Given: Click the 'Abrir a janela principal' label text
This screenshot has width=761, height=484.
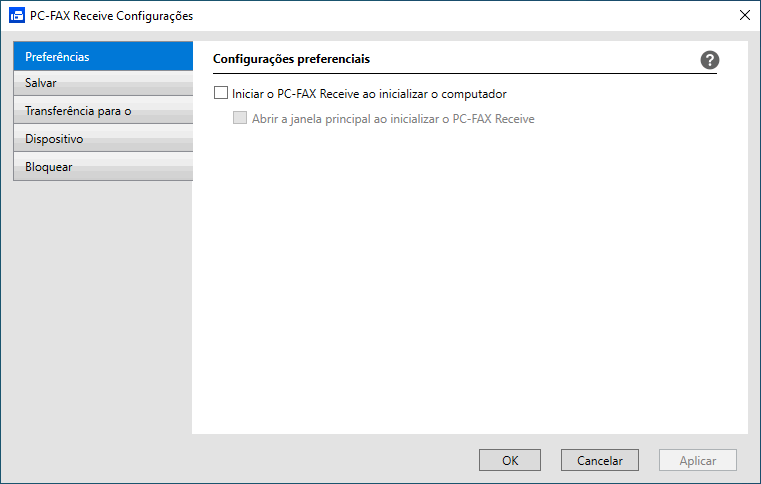Looking at the screenshot, I should click(x=393, y=118).
